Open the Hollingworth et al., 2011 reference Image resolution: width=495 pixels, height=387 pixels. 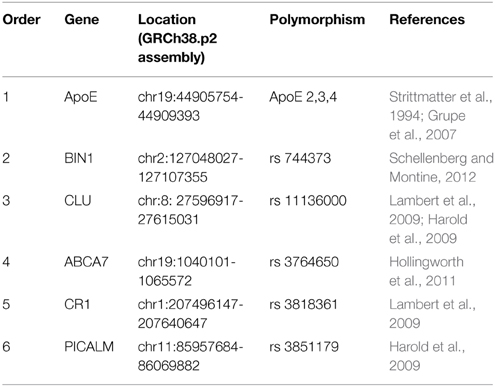[x=426, y=271]
